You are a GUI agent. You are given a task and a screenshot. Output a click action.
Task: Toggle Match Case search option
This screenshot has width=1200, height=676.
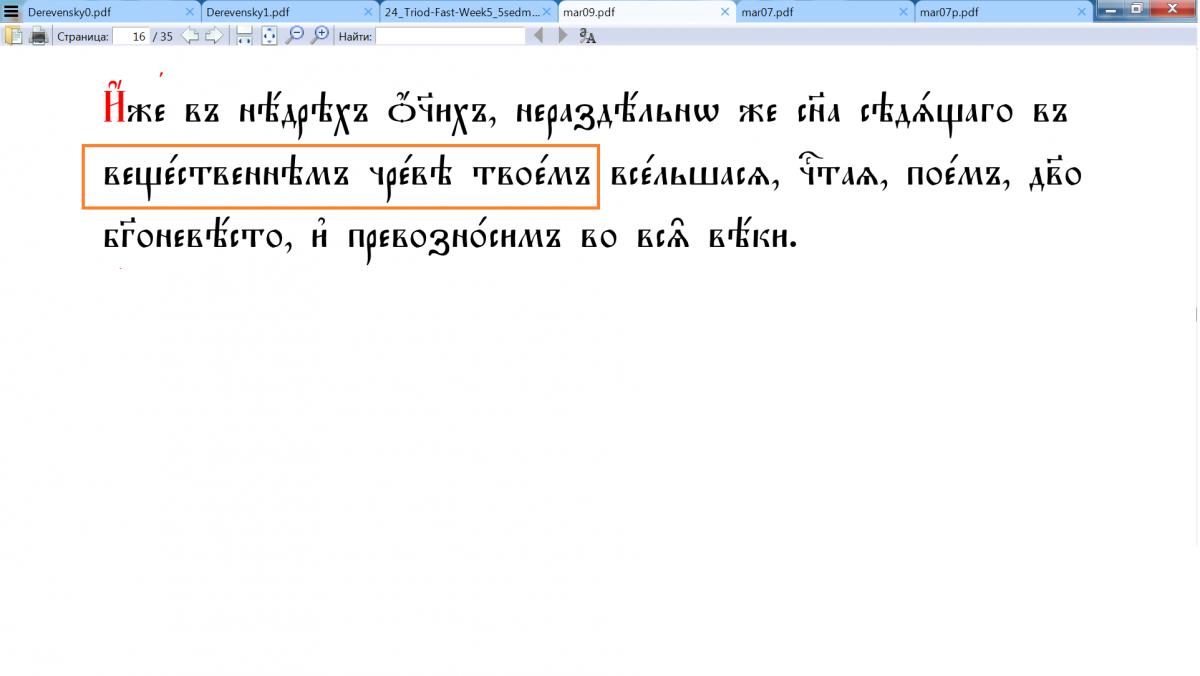(588, 37)
